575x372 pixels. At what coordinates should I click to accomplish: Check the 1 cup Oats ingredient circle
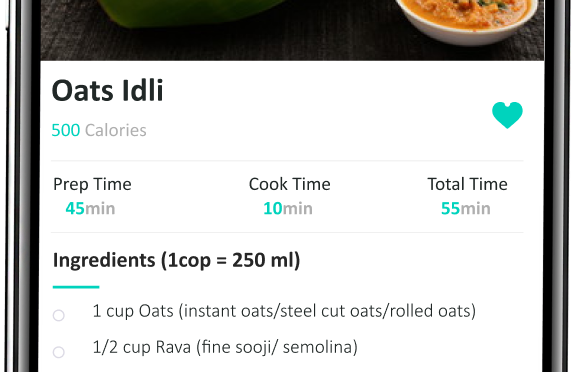click(59, 315)
